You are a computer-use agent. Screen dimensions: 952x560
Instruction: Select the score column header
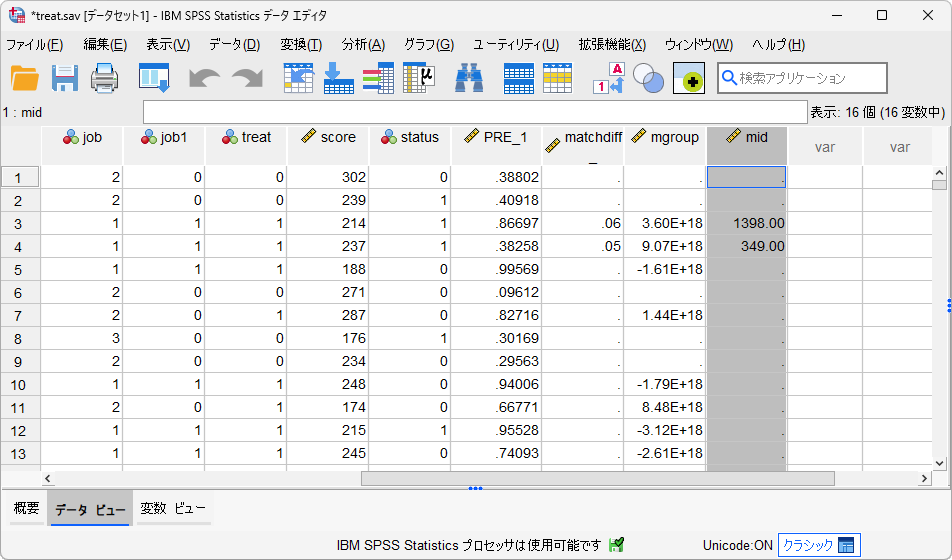coord(328,145)
